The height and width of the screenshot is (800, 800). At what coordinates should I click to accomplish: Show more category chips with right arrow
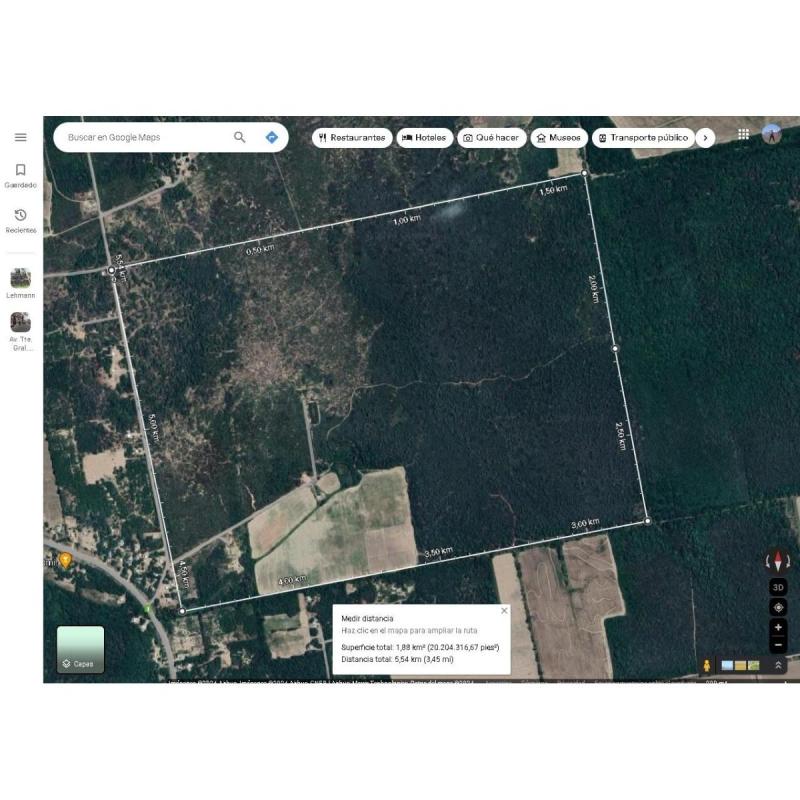point(705,137)
